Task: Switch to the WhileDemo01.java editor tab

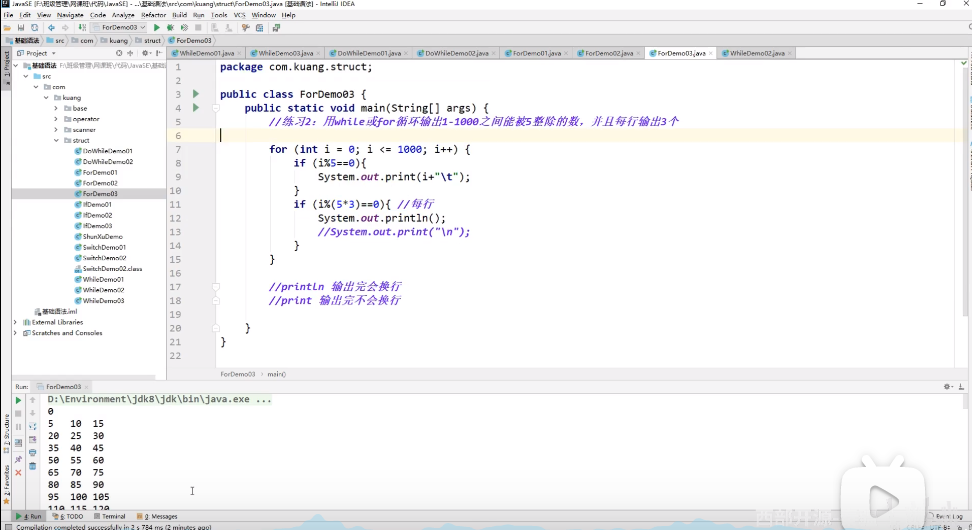Action: (x=207, y=53)
